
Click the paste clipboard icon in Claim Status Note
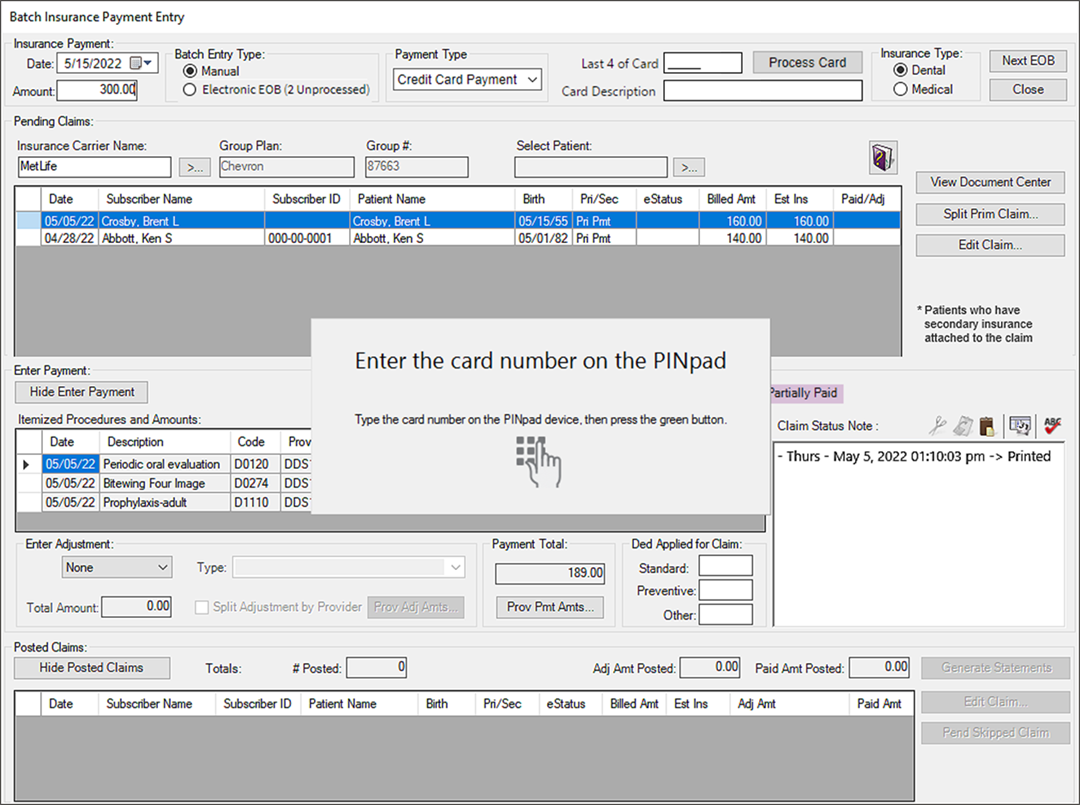tap(986, 426)
